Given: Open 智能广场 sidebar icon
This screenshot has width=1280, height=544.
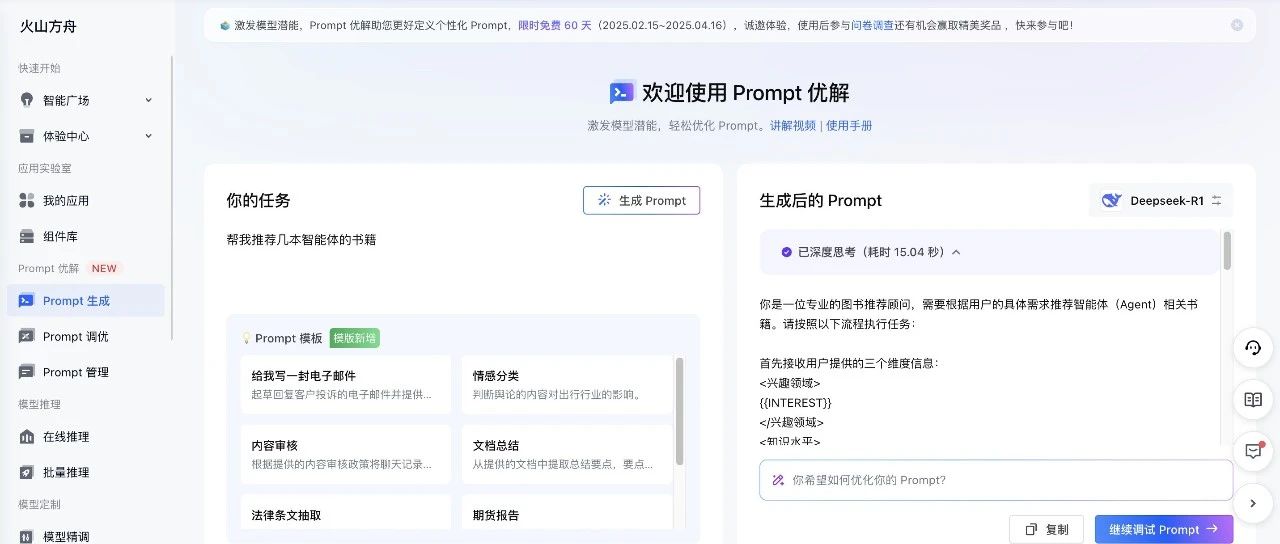Looking at the screenshot, I should click(x=27, y=100).
